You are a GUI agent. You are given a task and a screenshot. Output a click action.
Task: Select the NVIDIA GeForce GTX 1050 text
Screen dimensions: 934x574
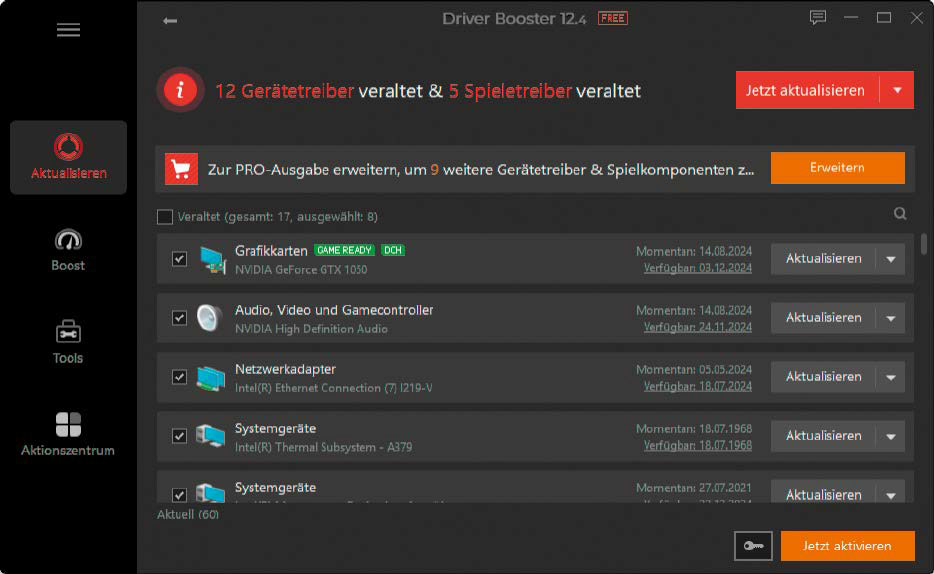(301, 270)
